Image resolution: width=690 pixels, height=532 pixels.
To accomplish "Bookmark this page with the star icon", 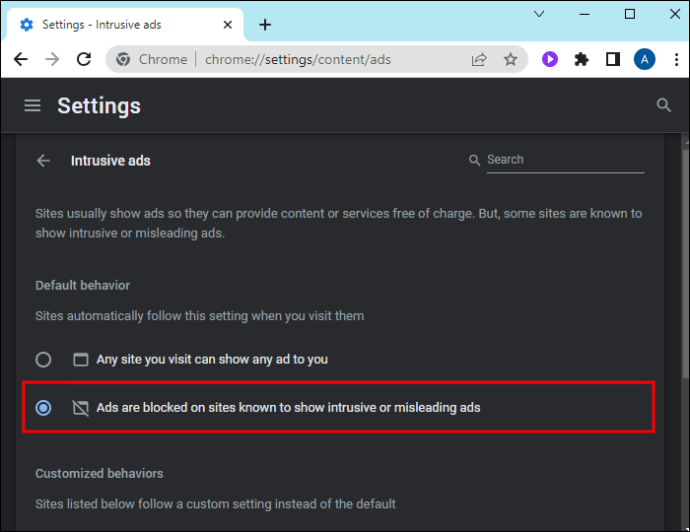I will click(511, 60).
